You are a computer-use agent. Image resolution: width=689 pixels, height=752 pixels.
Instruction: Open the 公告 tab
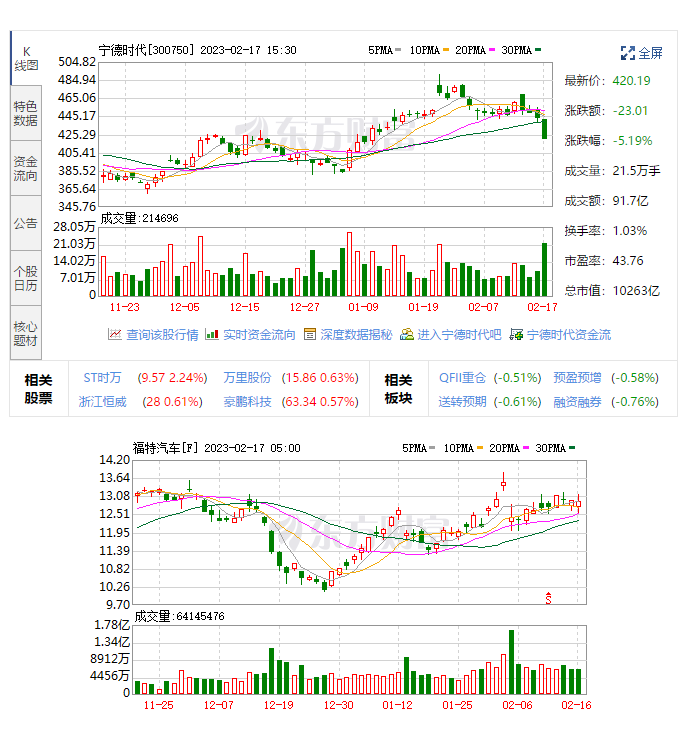coord(26,223)
